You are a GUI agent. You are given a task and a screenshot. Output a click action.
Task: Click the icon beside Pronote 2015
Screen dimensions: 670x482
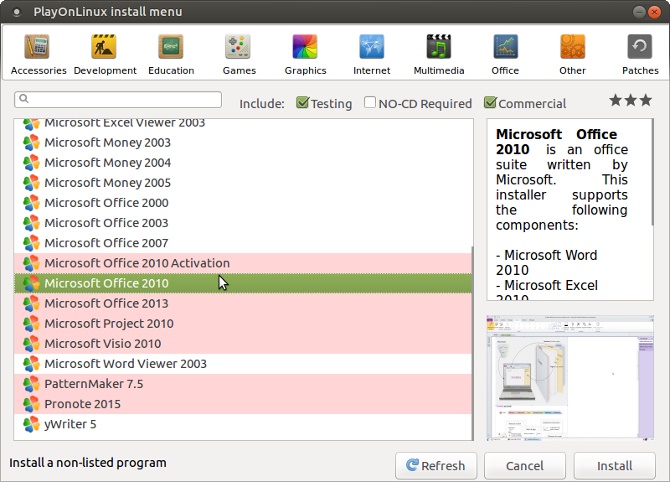31,404
